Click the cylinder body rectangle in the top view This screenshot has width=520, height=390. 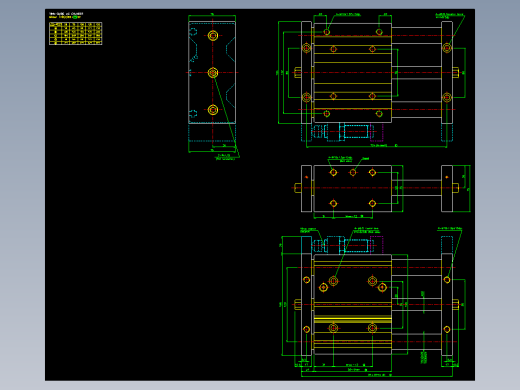353,73
